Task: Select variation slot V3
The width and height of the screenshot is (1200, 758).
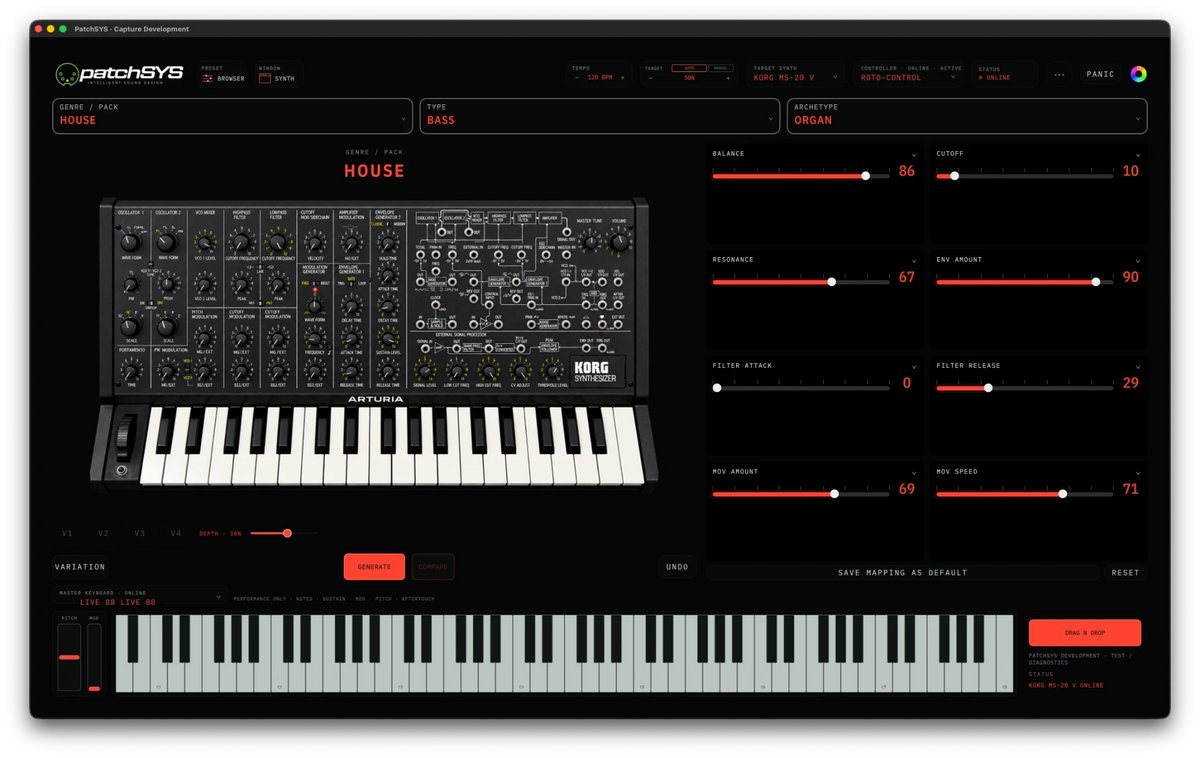Action: click(x=139, y=533)
